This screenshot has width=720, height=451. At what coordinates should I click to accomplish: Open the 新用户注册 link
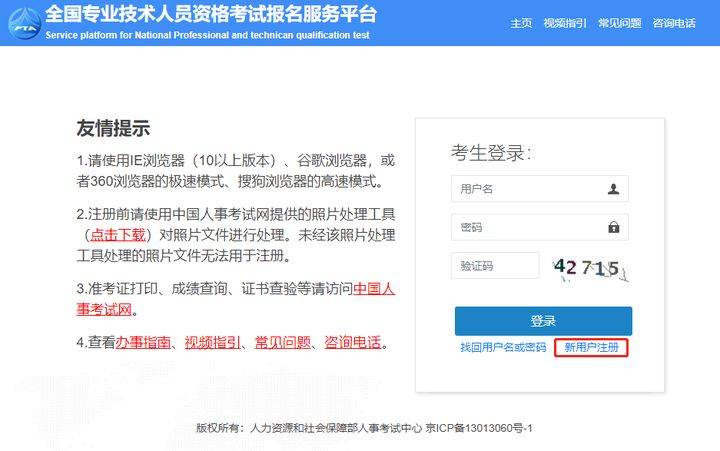point(591,347)
